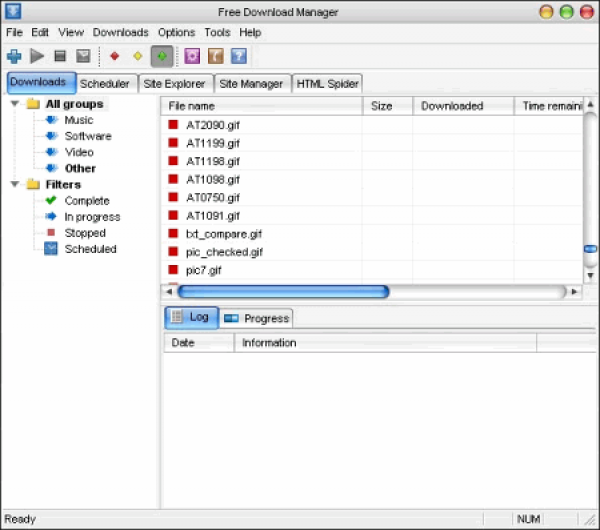Image resolution: width=600 pixels, height=530 pixels.
Task: Select the yellow diamond traffic mode icon
Action: click(x=138, y=56)
